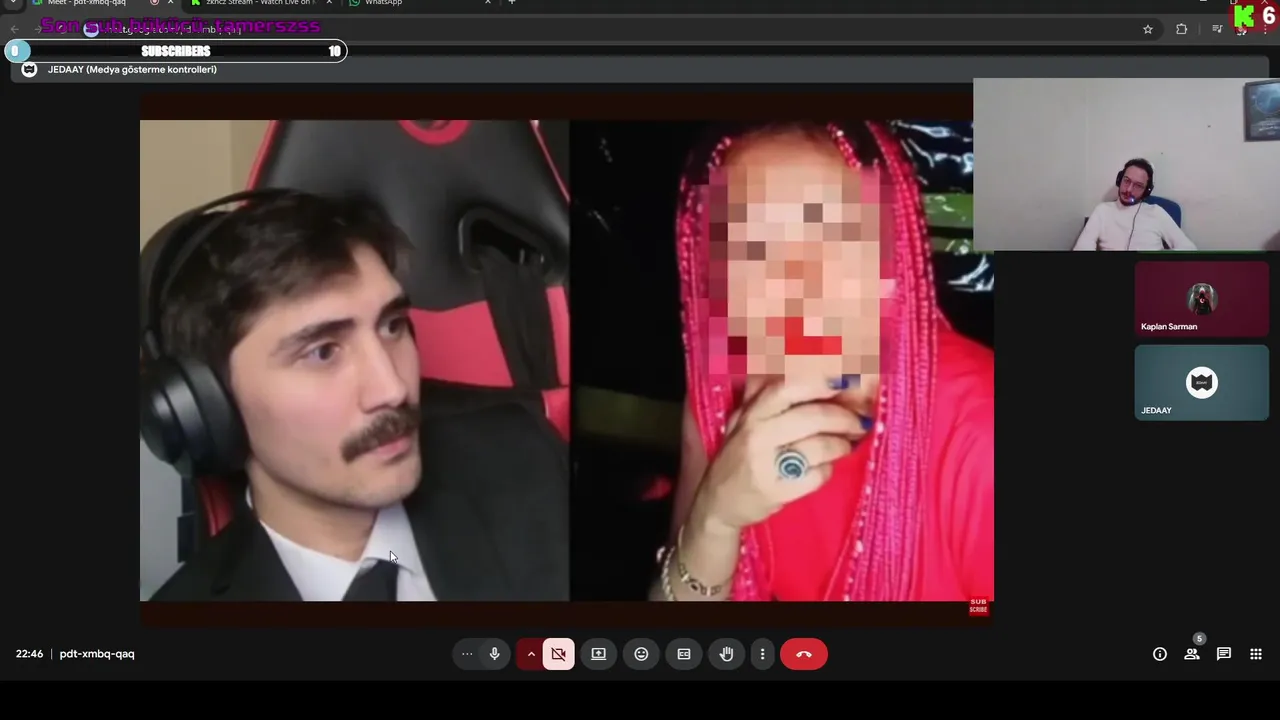Raise hand in the meeting

pyautogui.click(x=727, y=654)
